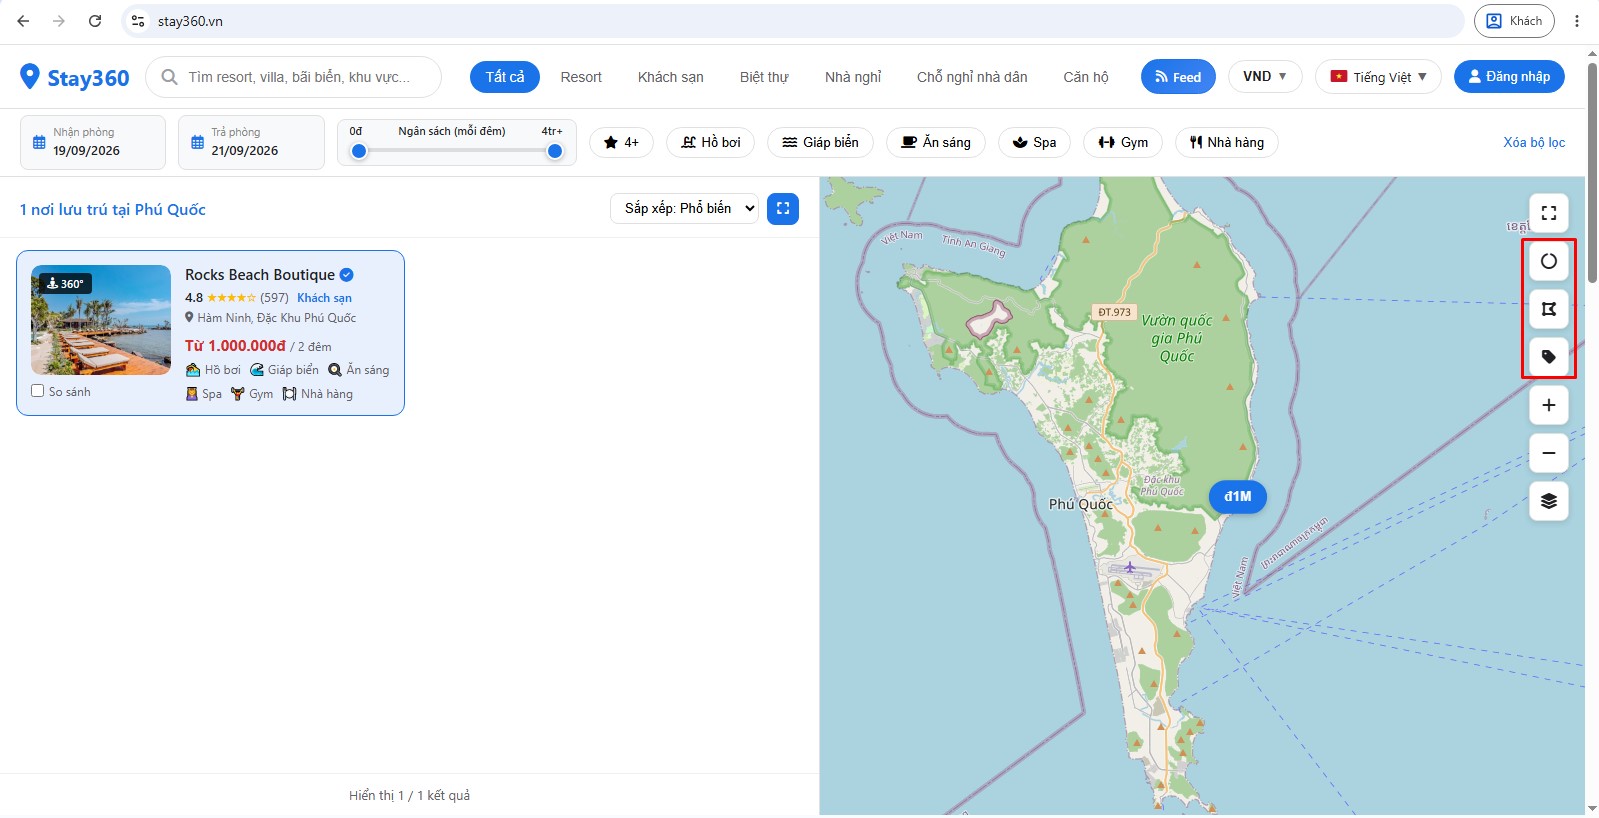Image resolution: width=1599 pixels, height=818 pixels.
Task: Select the circle draw tool on map
Action: pyautogui.click(x=1549, y=261)
